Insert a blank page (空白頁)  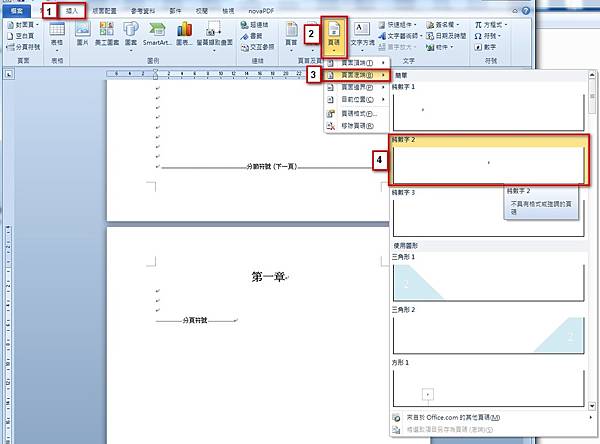21,36
